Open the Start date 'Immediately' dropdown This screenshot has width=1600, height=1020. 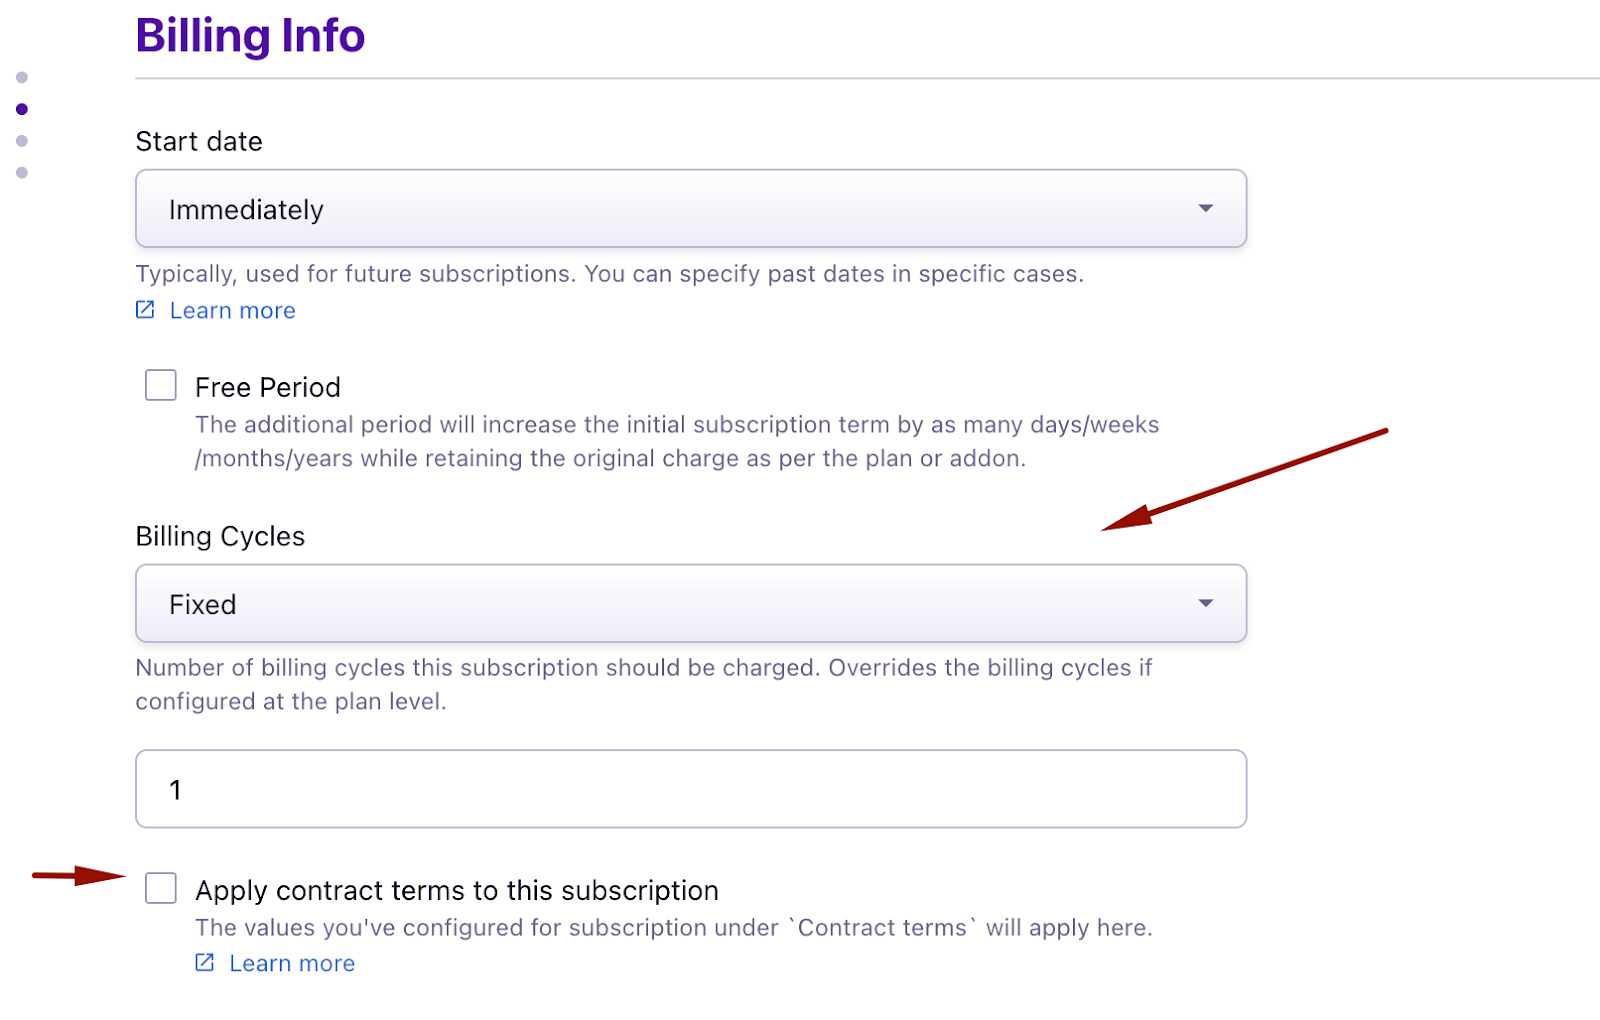coord(690,209)
